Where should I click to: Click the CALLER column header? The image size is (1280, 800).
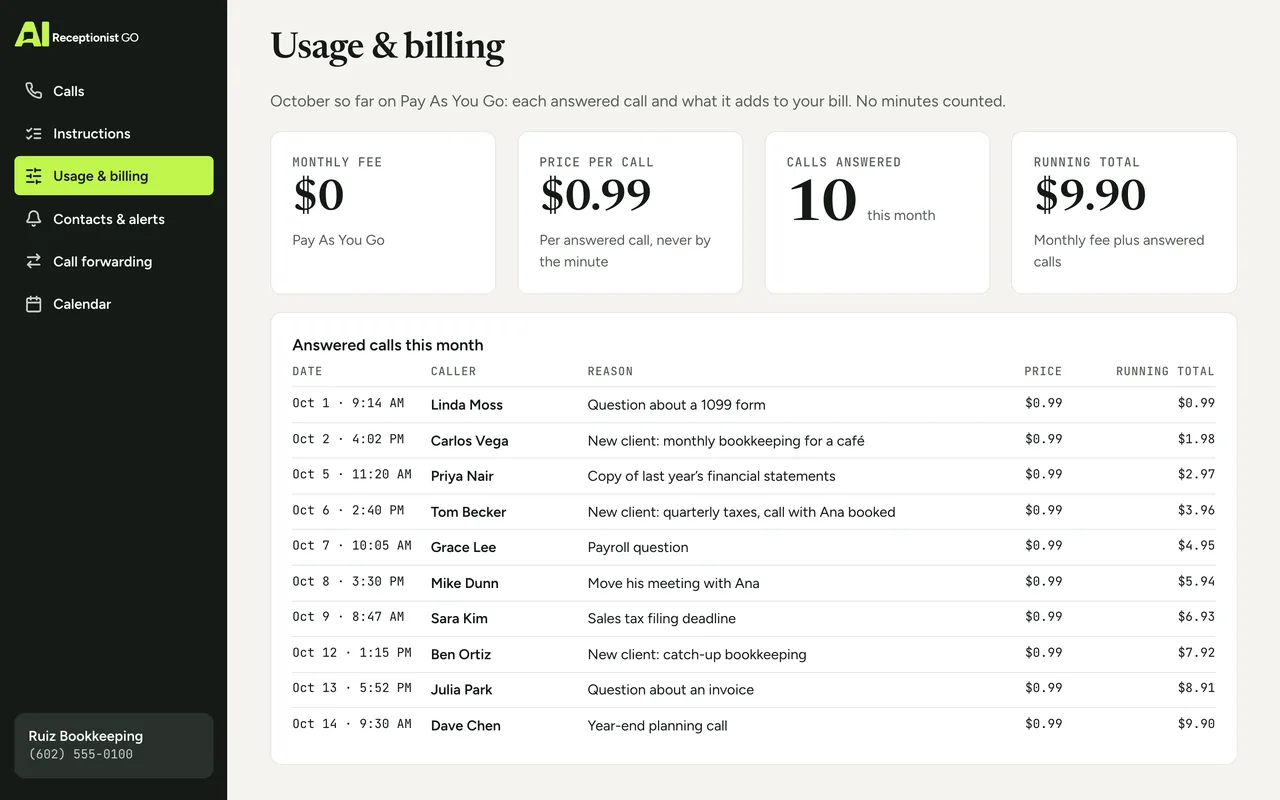(x=453, y=371)
